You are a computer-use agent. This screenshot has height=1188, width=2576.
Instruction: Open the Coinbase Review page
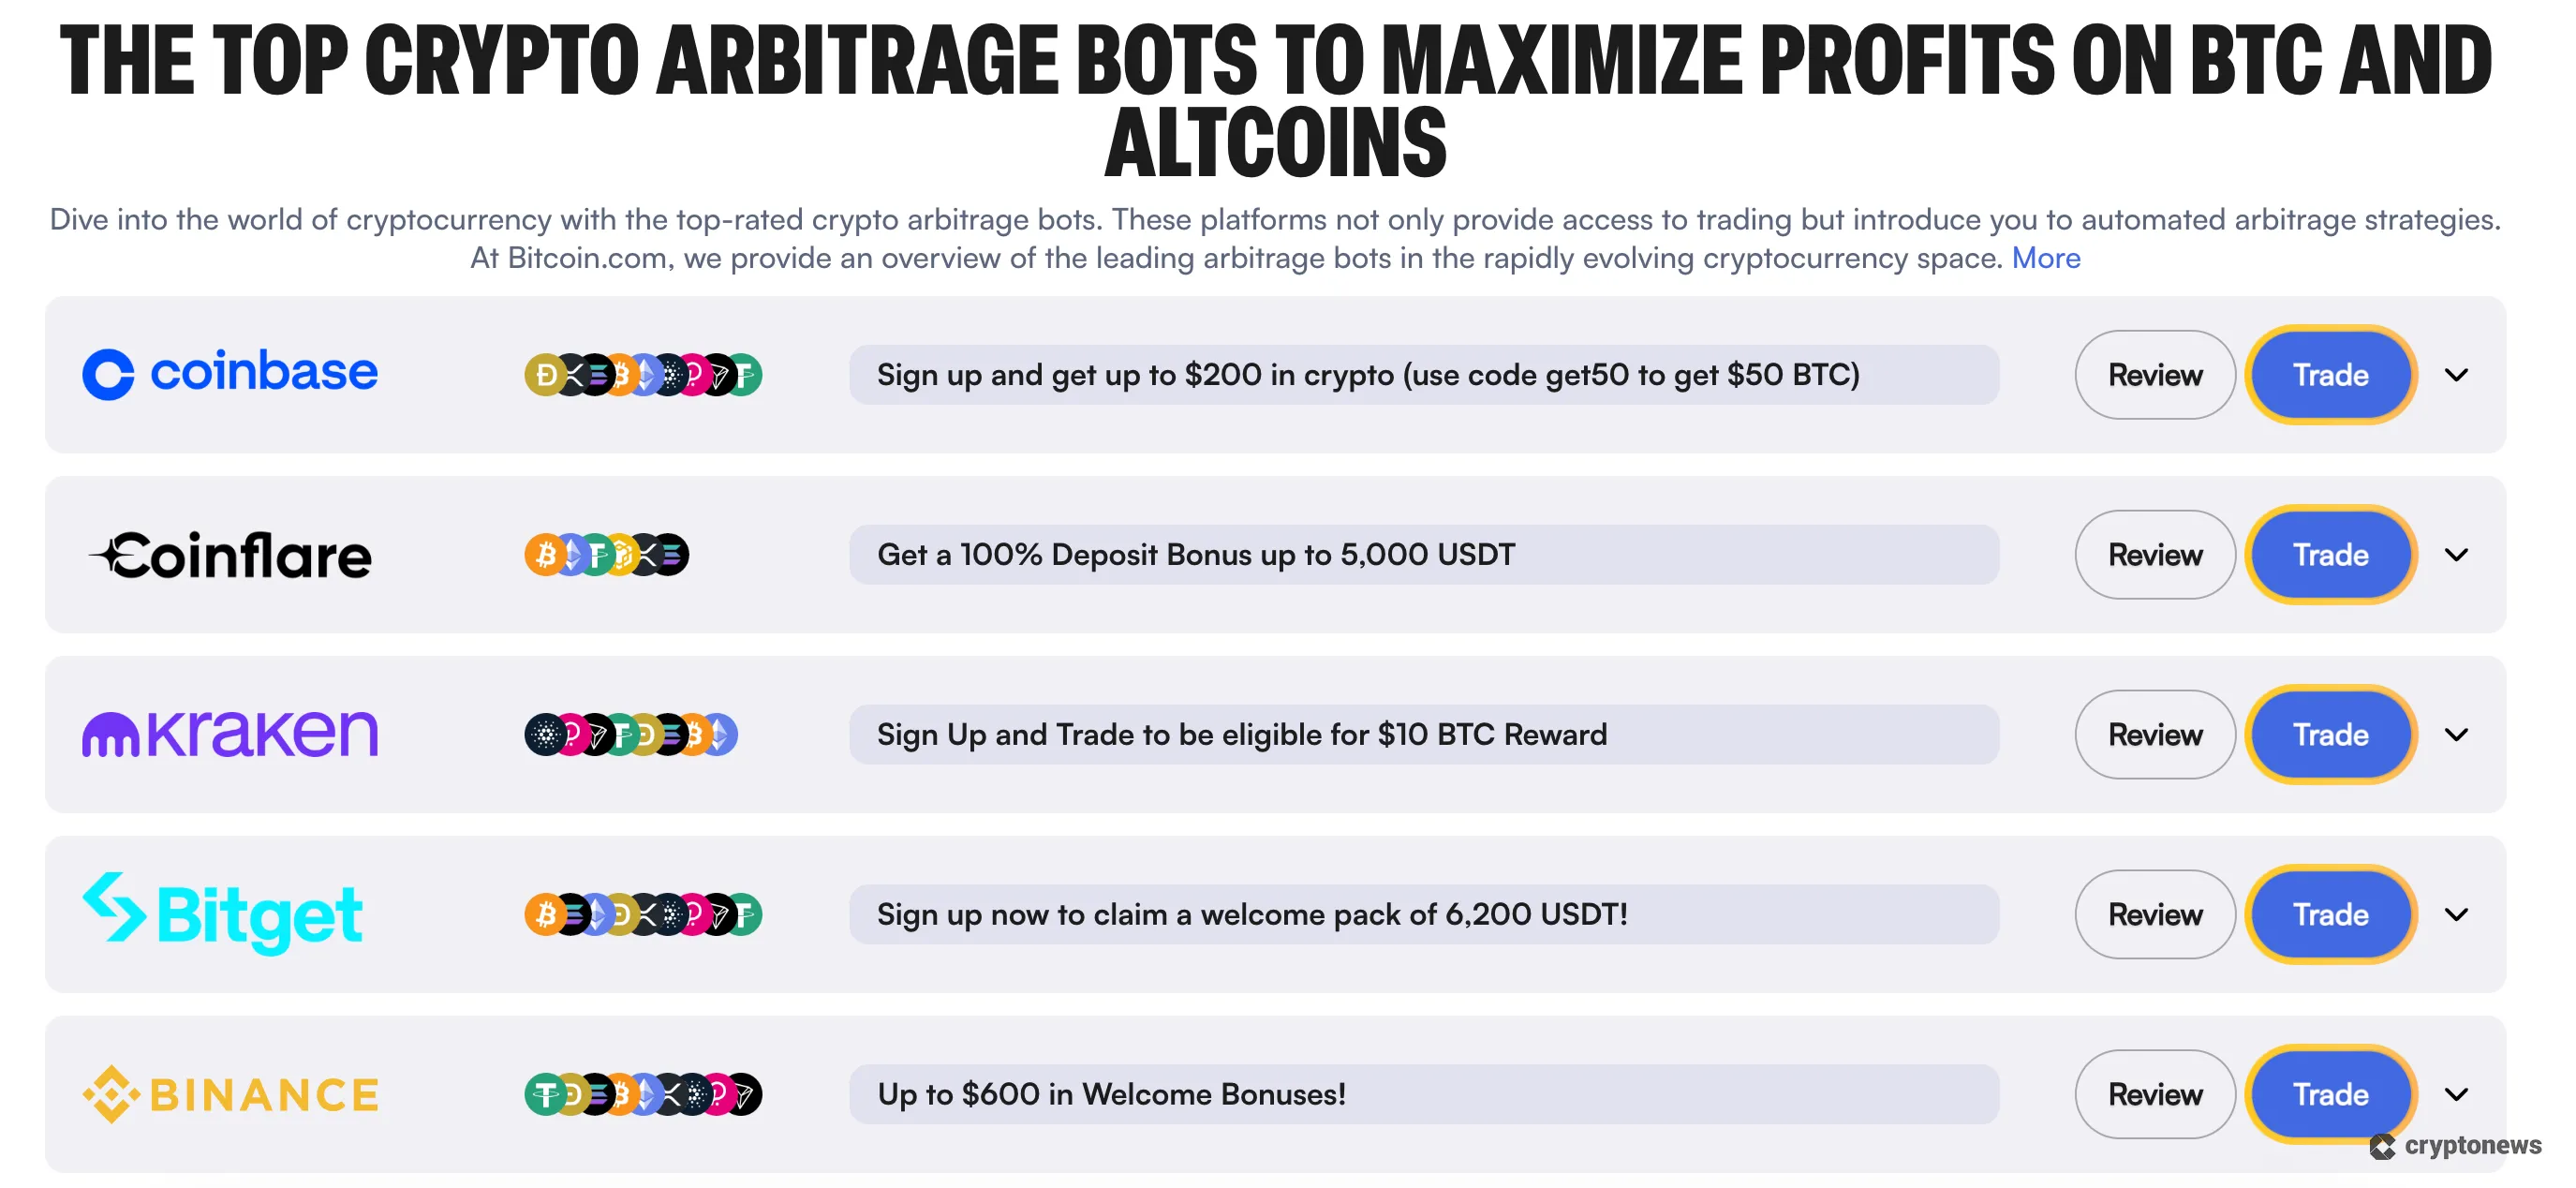[x=2154, y=375]
